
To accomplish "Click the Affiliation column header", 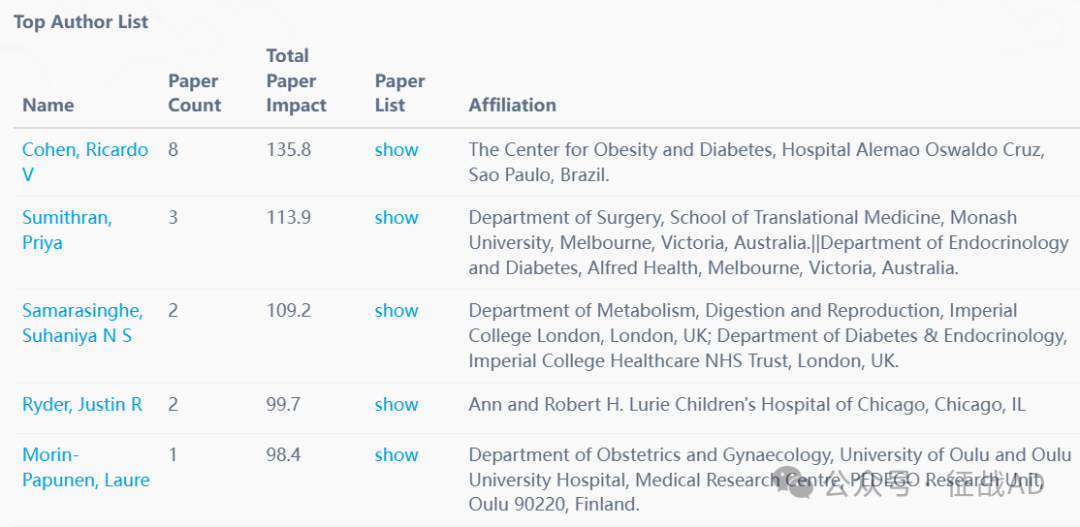I will [512, 105].
